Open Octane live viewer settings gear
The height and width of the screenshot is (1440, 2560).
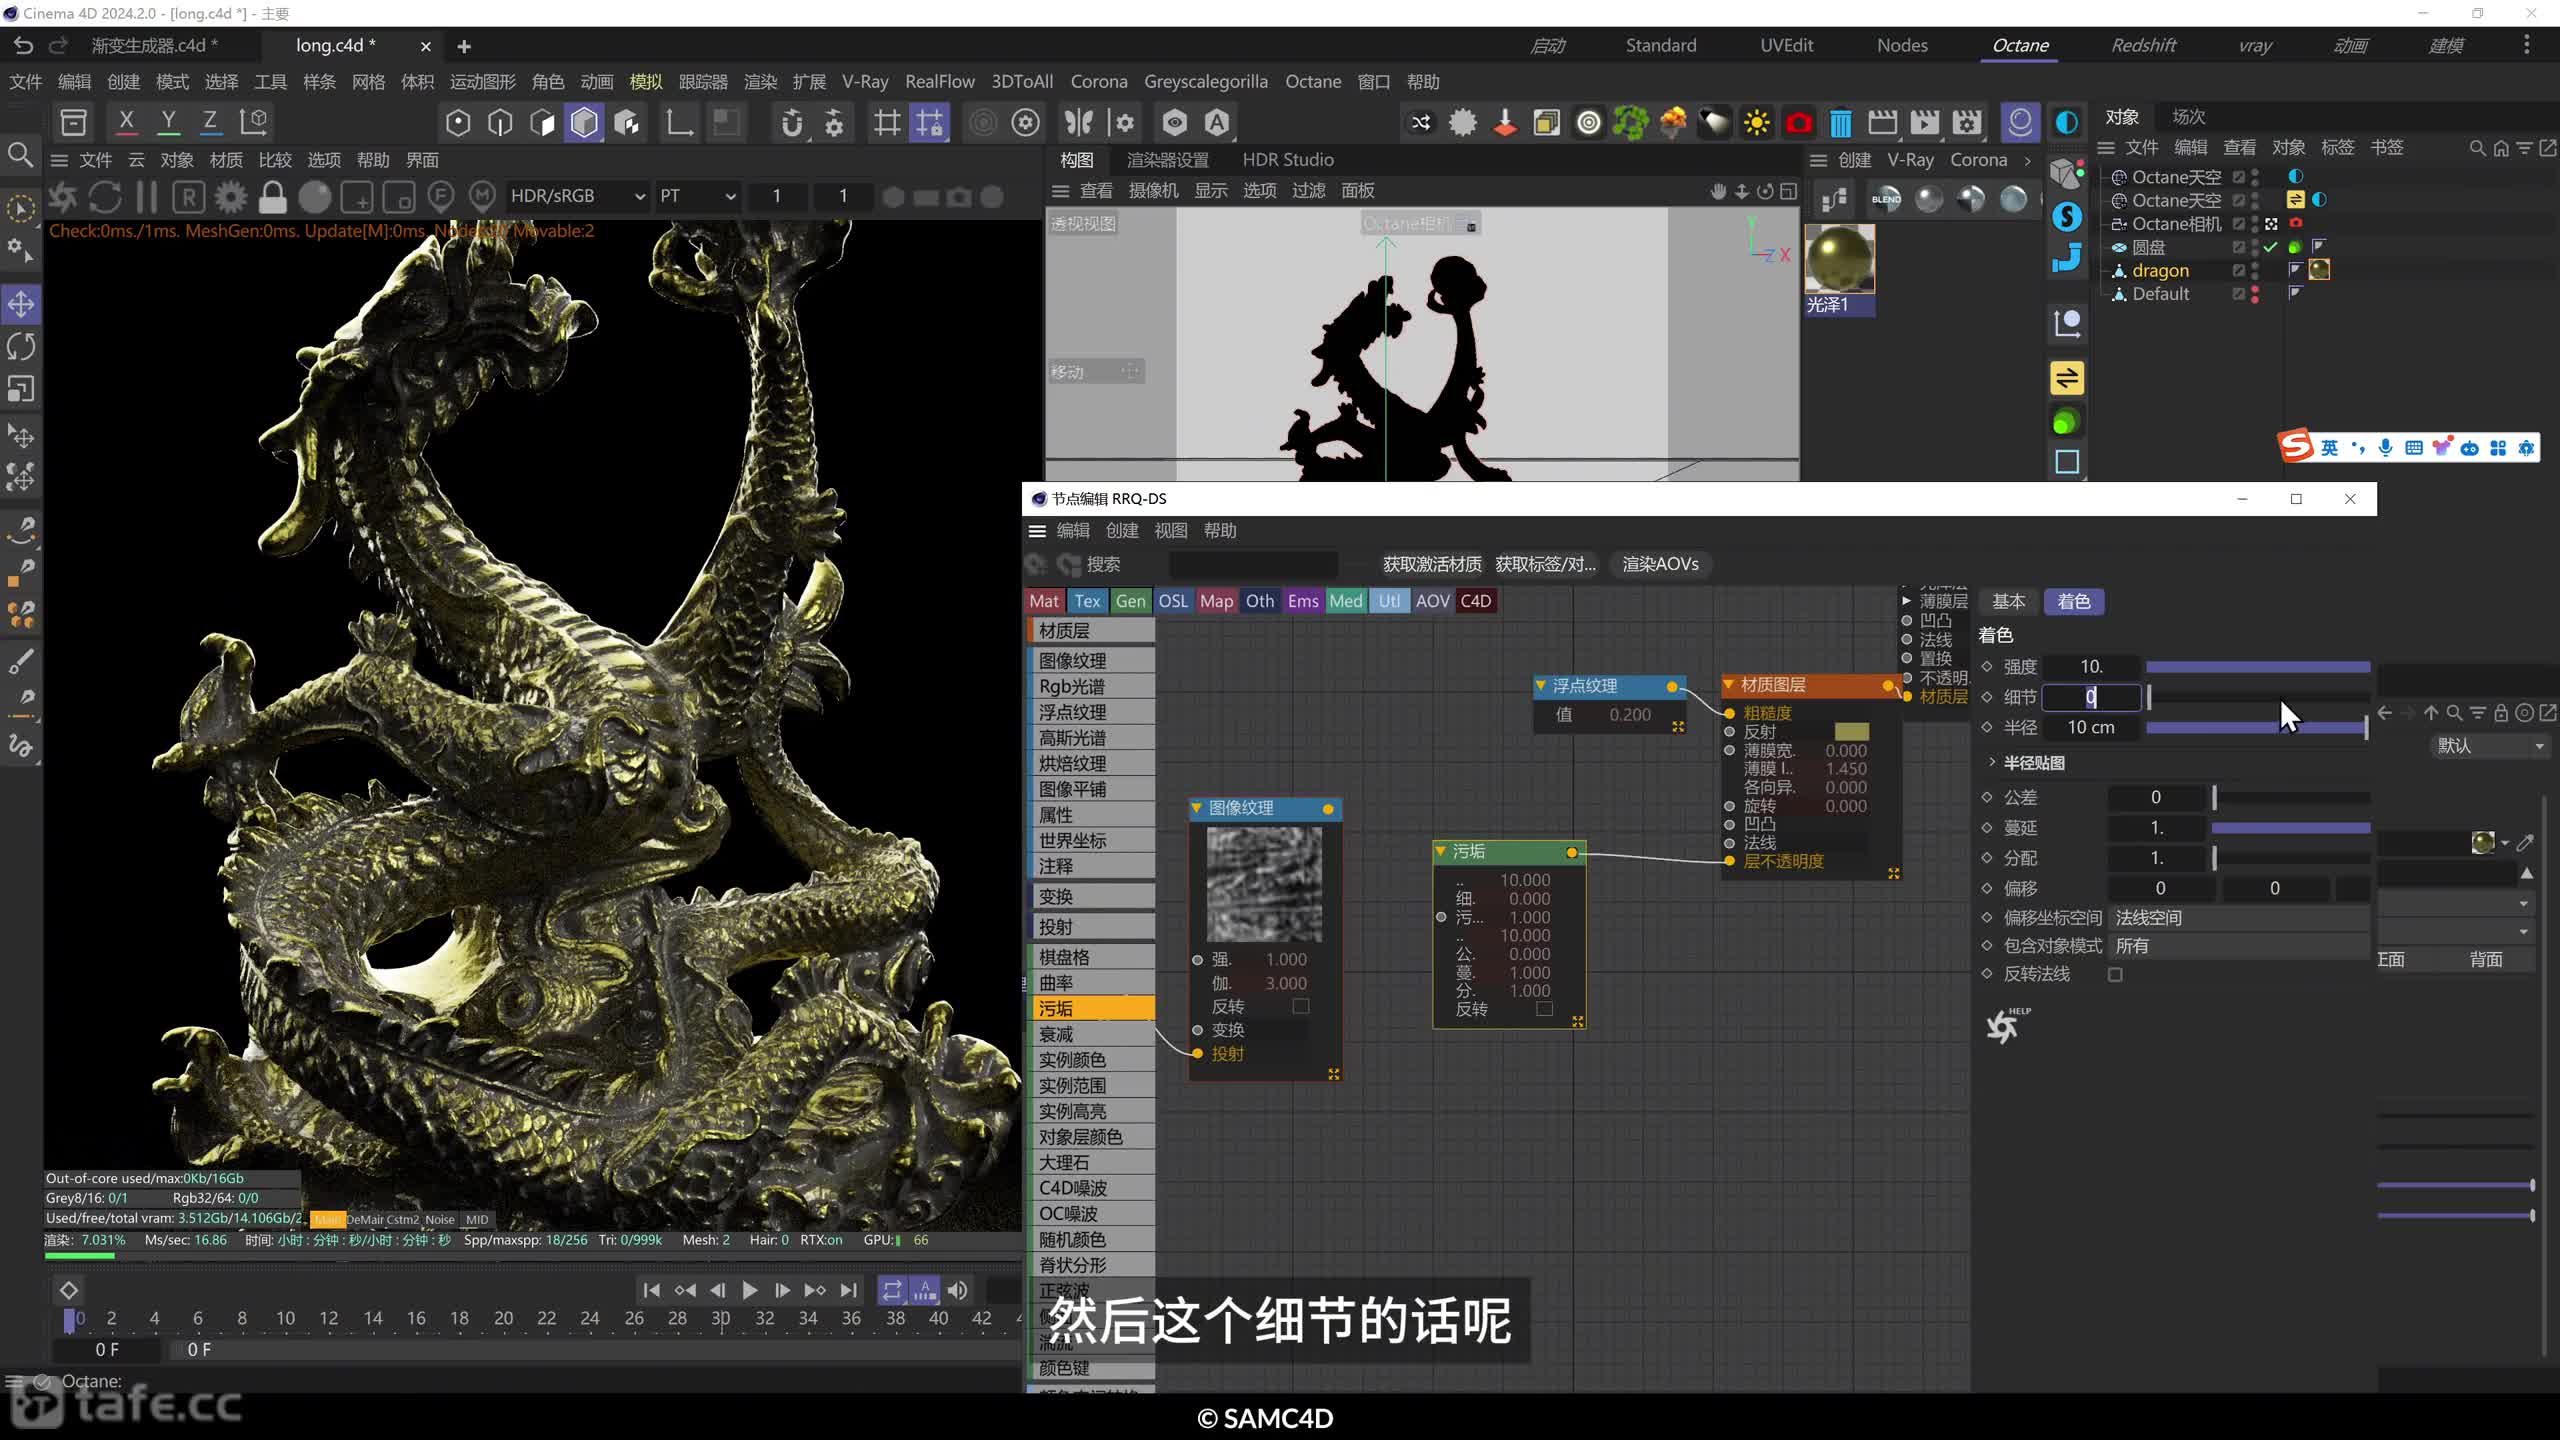(x=230, y=197)
